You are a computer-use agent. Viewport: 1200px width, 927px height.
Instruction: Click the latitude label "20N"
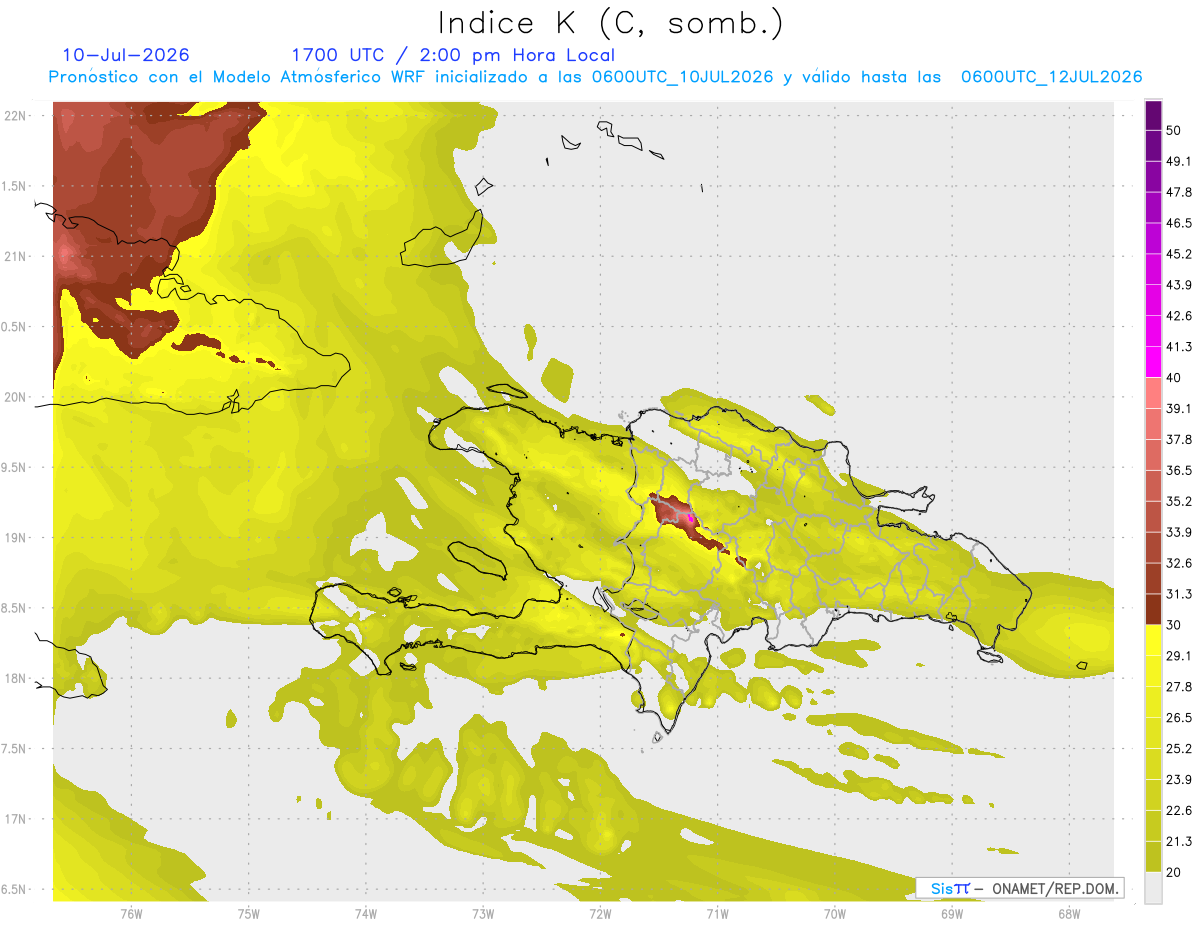coord(17,397)
